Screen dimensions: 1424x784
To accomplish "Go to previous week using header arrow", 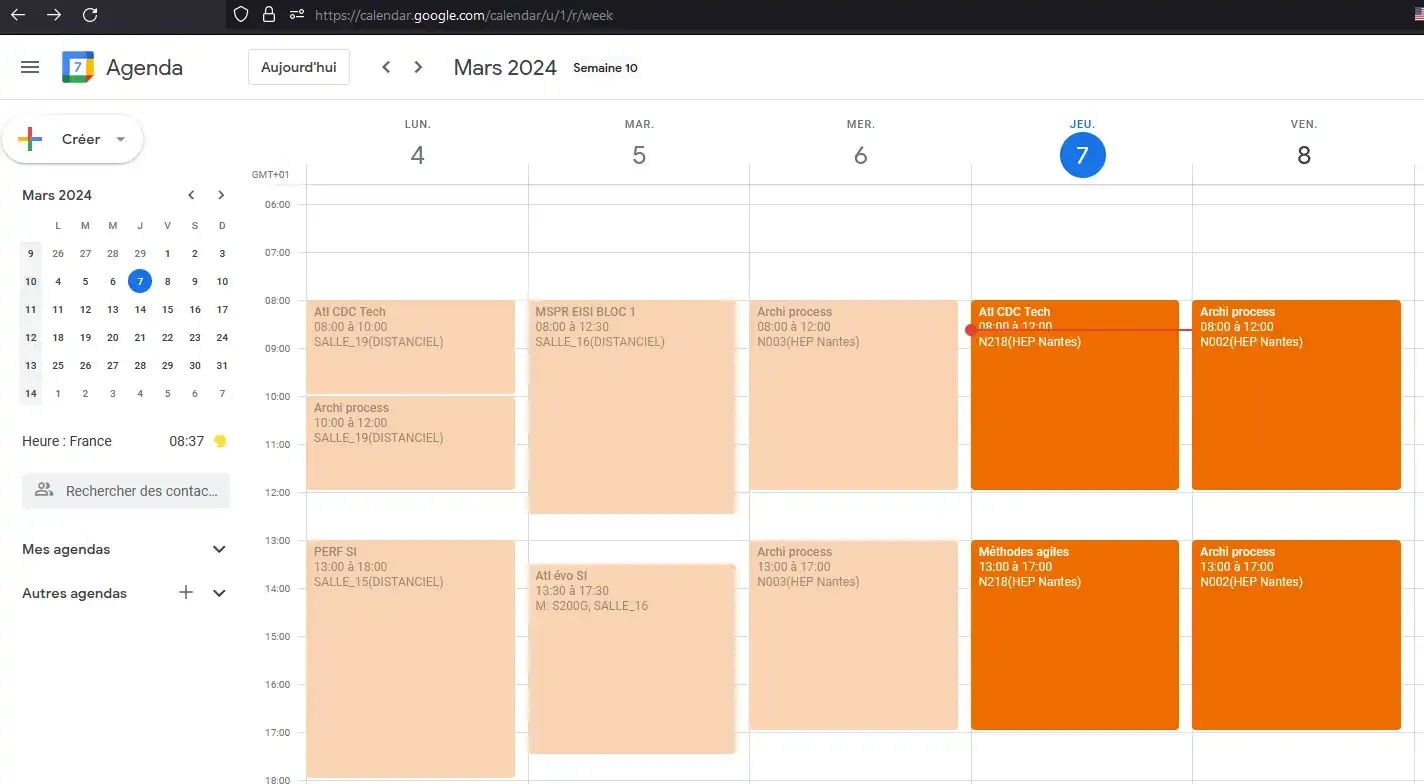I will coord(386,67).
